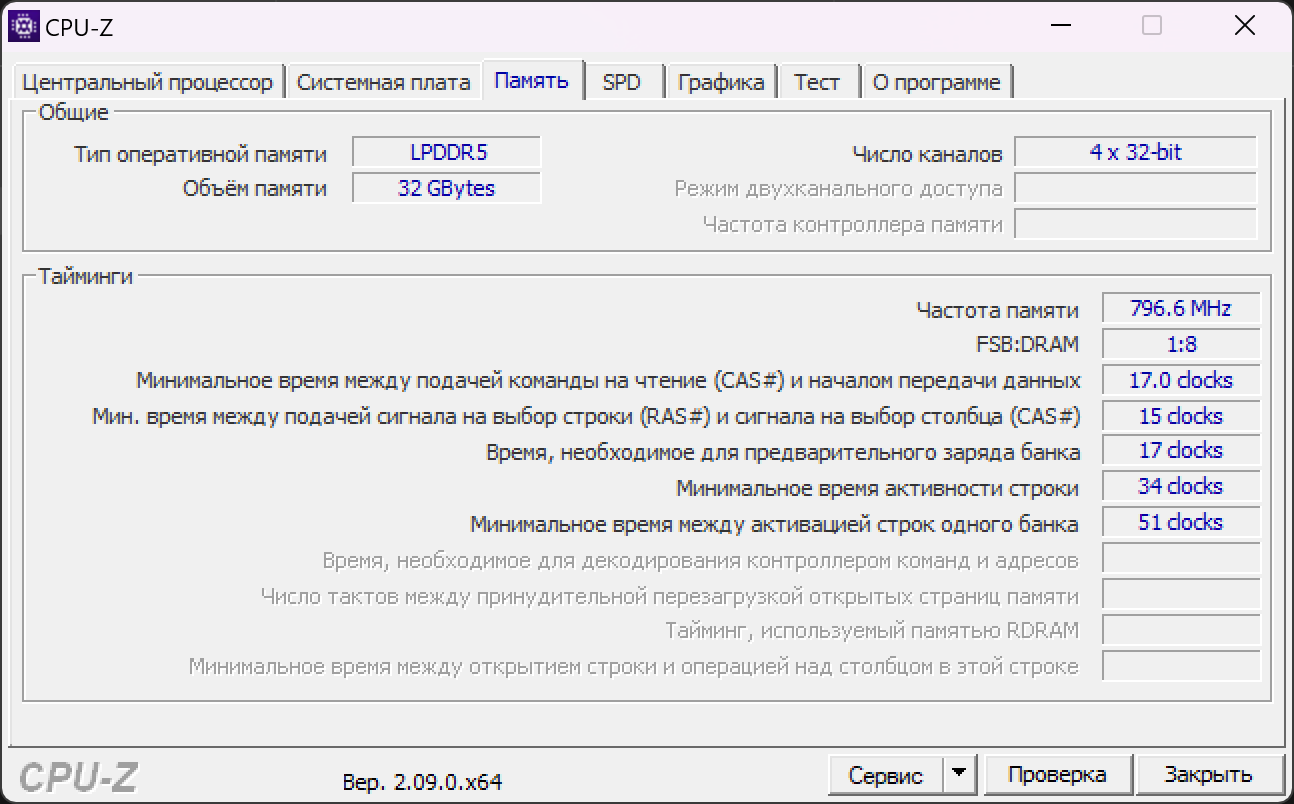
Task: Click the Число каналов label
Action: (927, 154)
